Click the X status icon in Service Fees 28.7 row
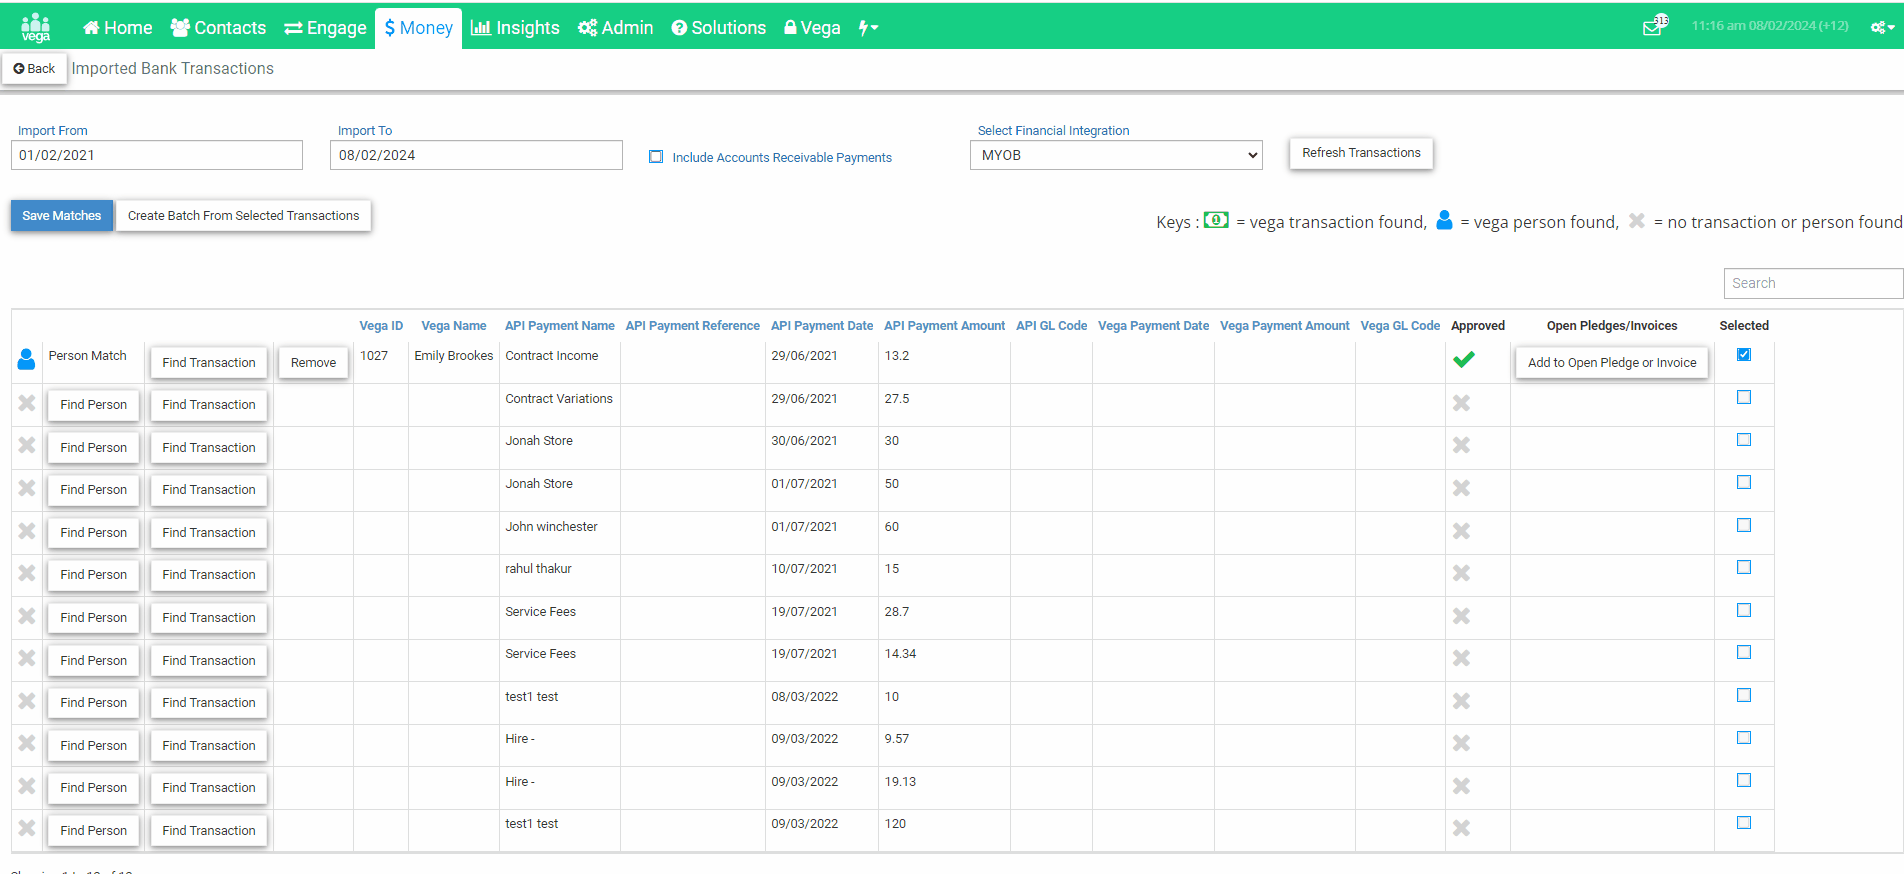Image resolution: width=1904 pixels, height=874 pixels. pyautogui.click(x=27, y=616)
